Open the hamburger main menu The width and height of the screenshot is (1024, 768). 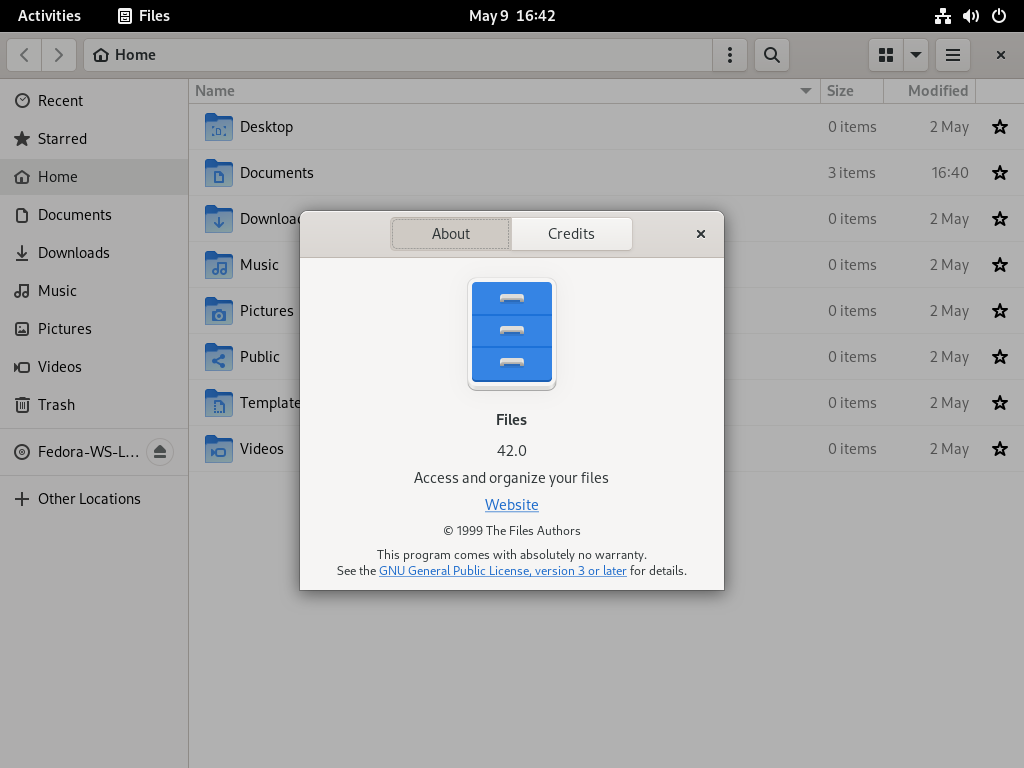coord(953,55)
